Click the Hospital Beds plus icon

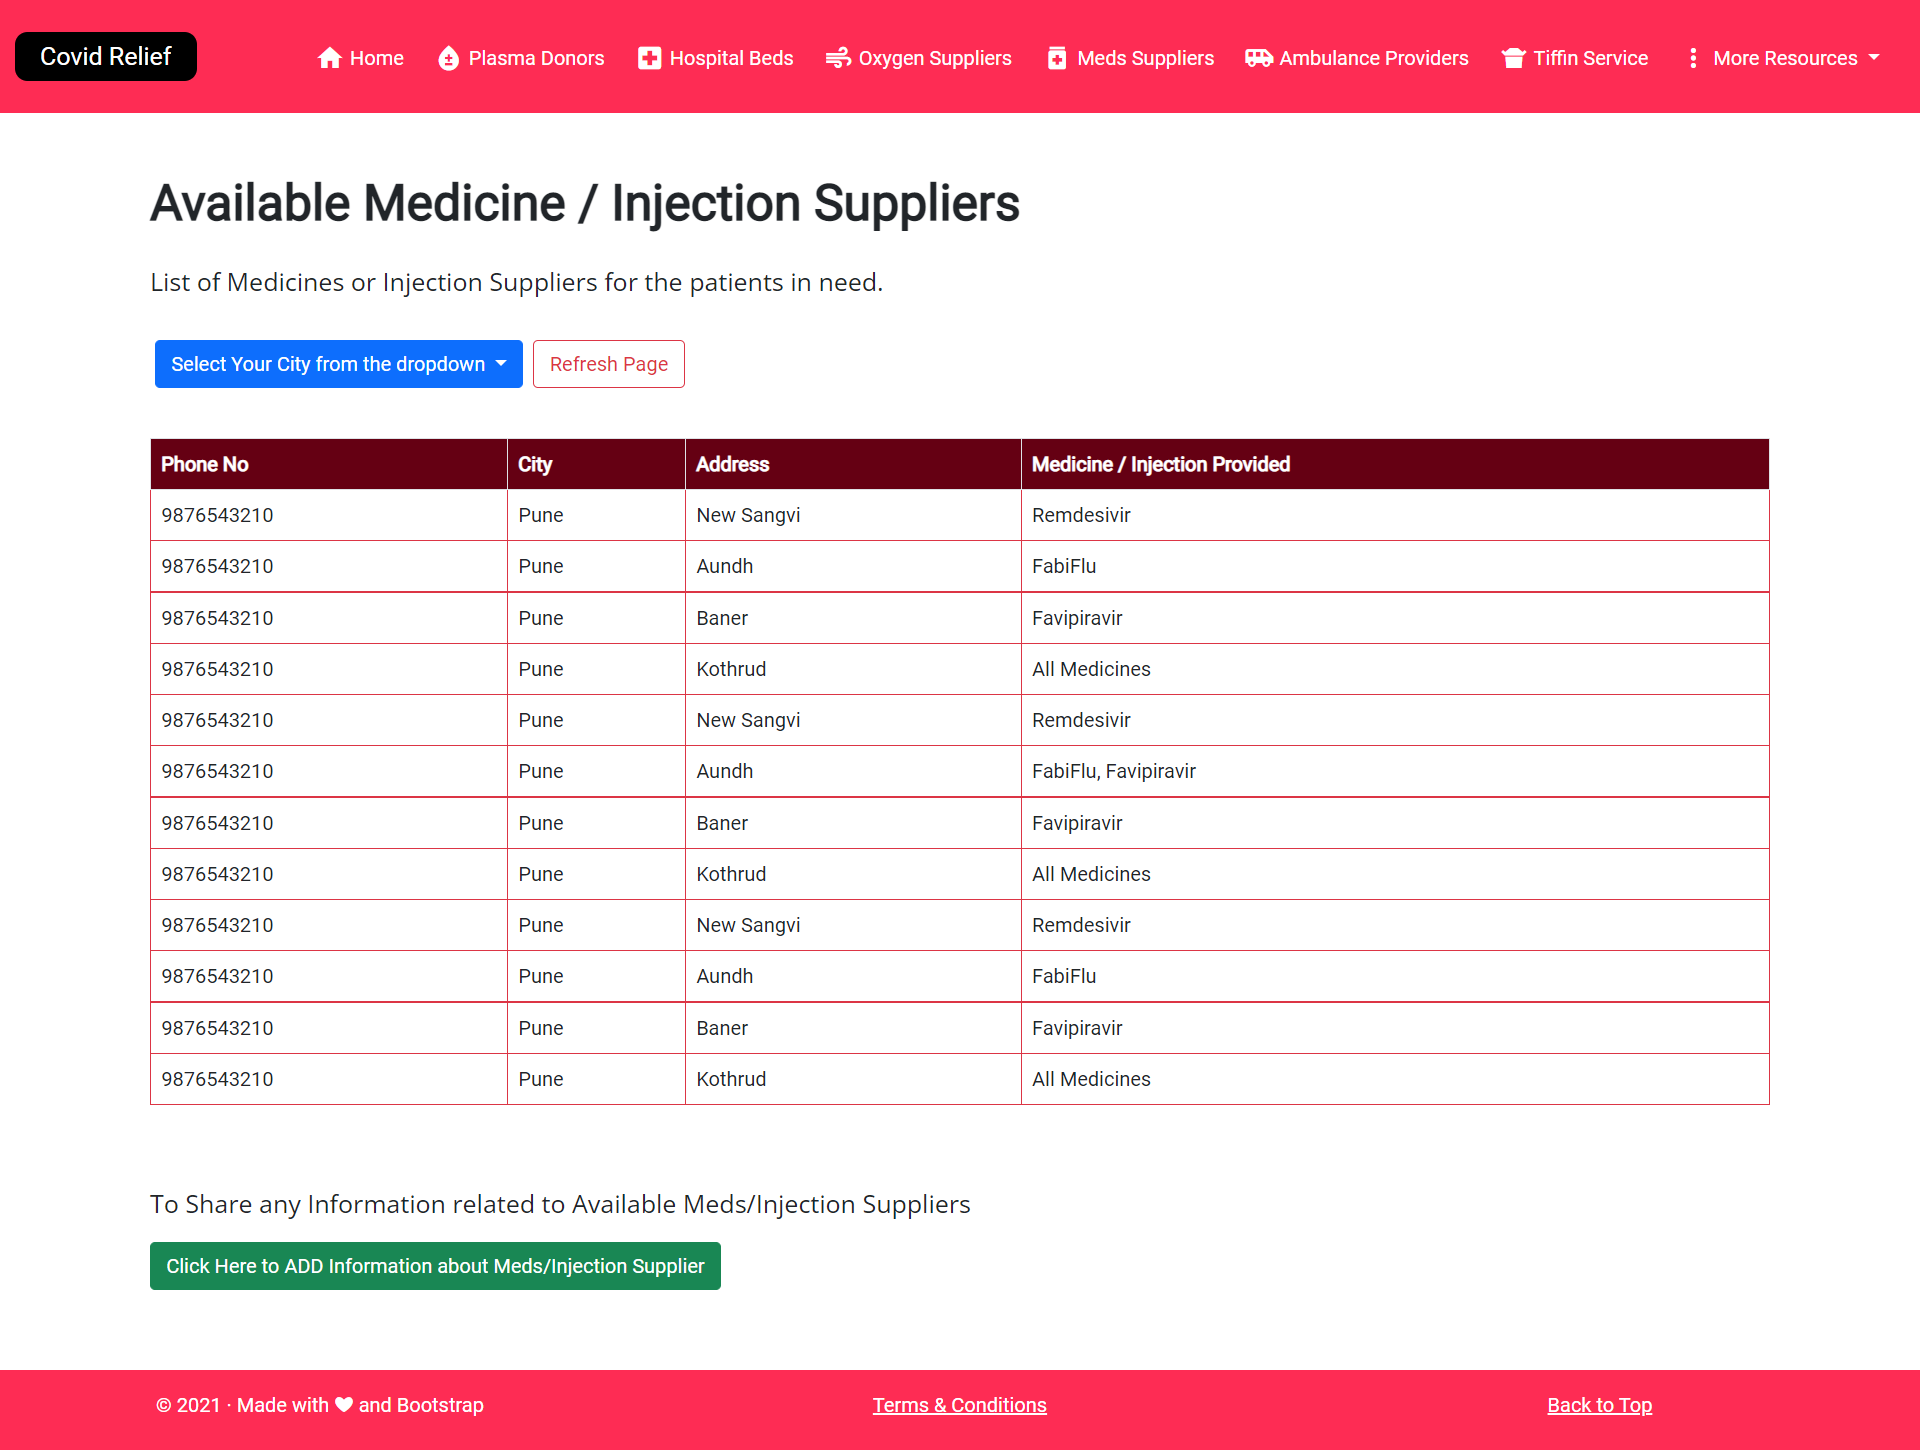(x=649, y=58)
